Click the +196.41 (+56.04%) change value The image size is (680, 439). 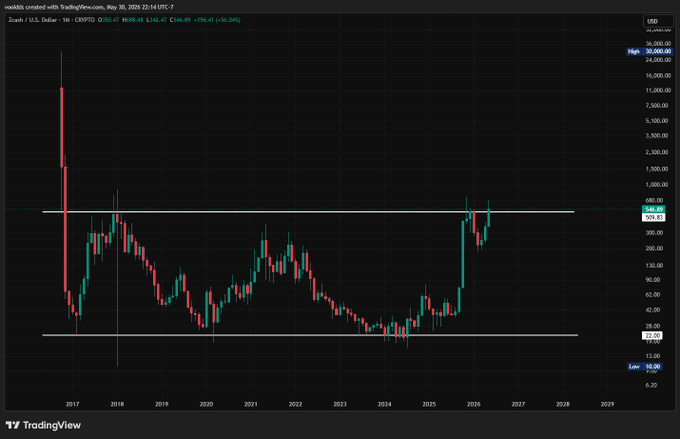[x=217, y=20]
